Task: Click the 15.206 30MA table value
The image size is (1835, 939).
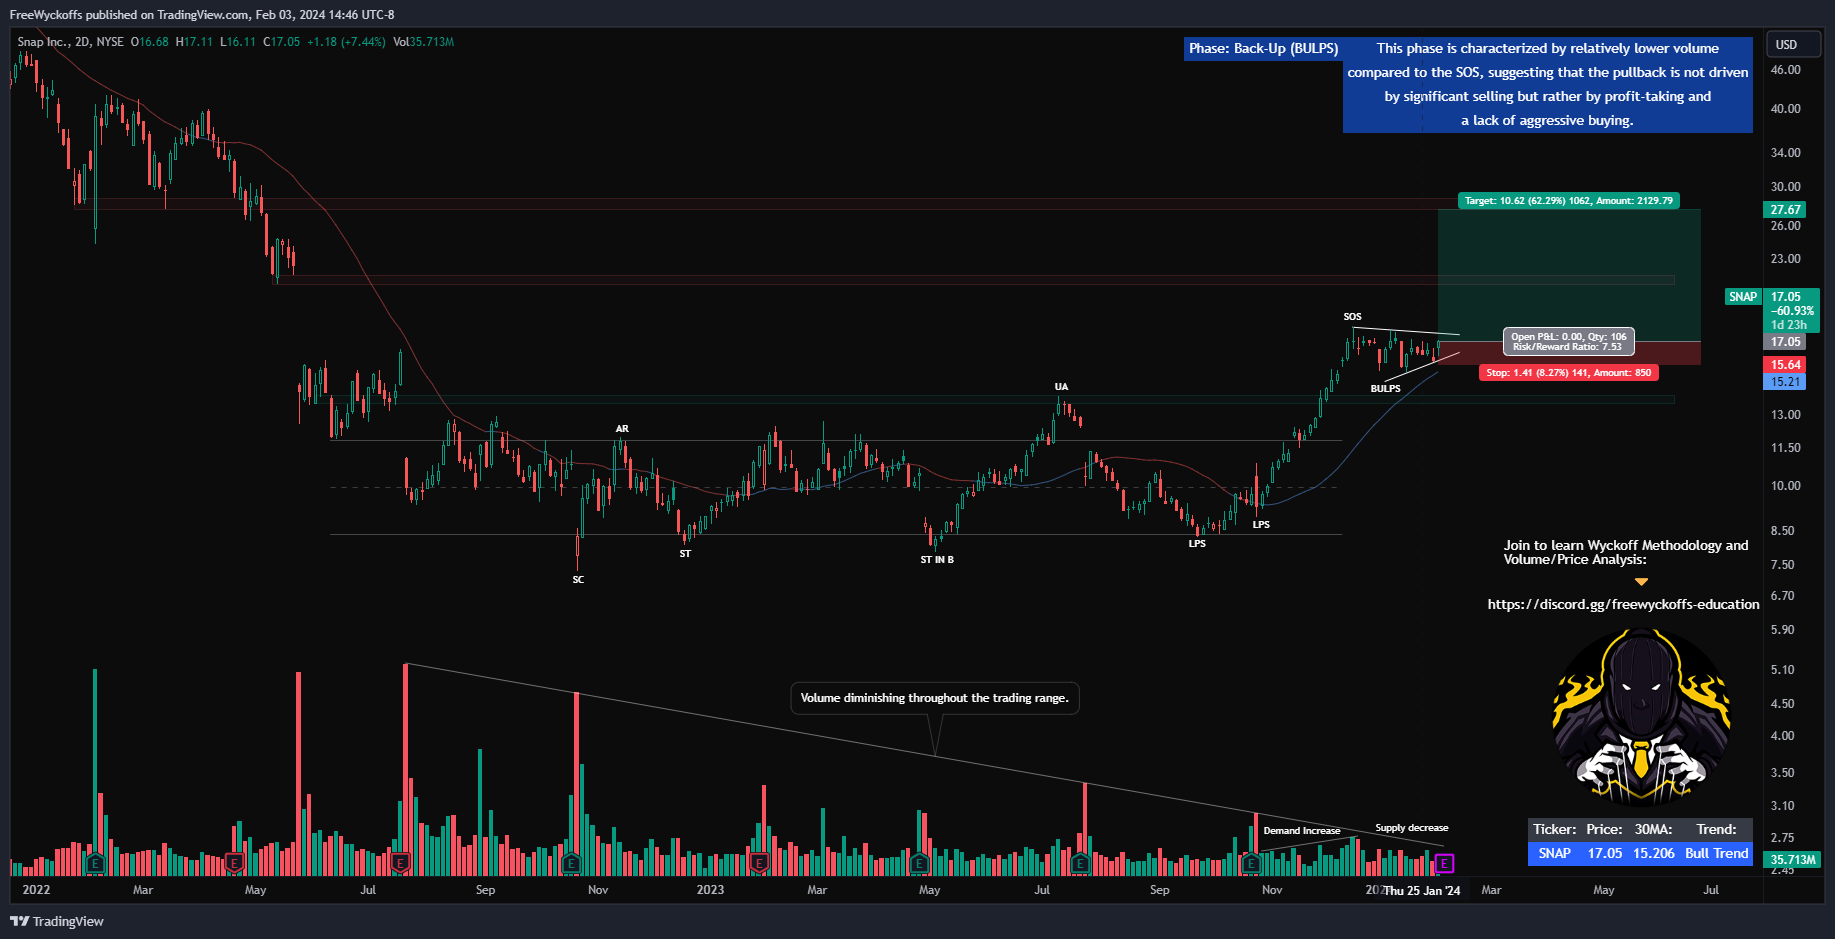Action: 1654,853
